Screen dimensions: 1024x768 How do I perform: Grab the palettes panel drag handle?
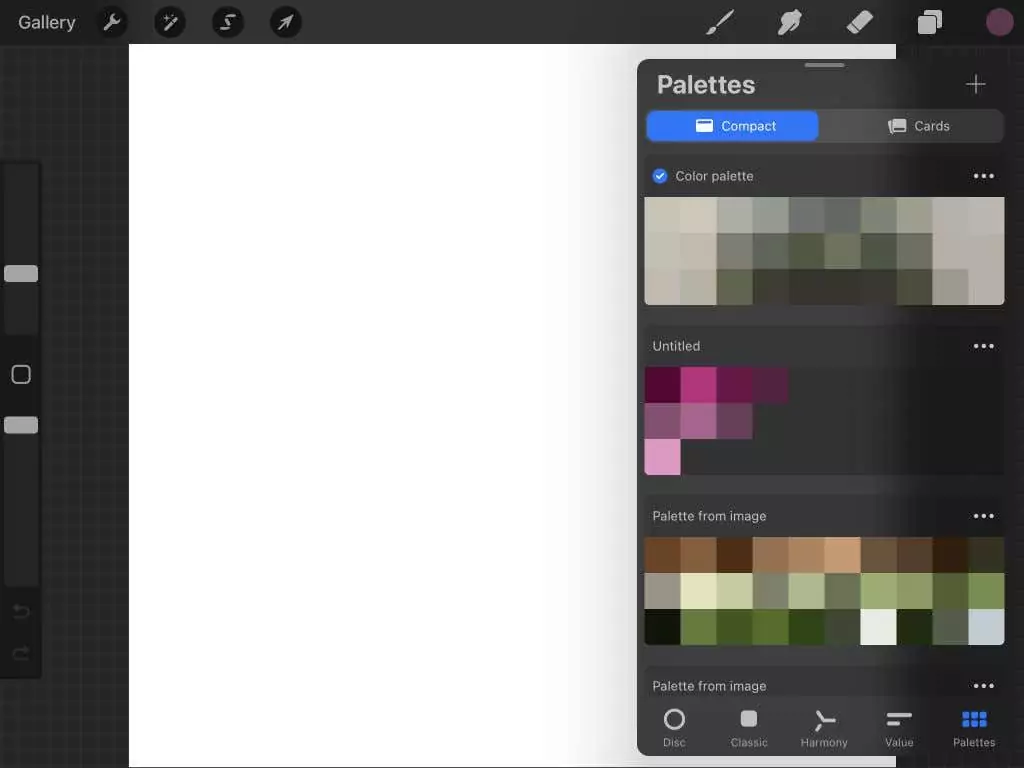[x=824, y=65]
